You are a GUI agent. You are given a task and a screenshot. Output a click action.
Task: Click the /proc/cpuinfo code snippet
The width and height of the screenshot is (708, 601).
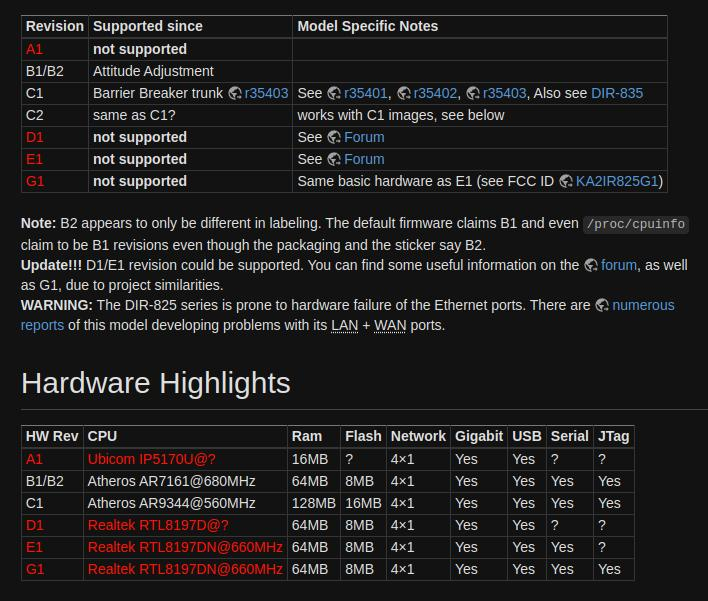636,224
